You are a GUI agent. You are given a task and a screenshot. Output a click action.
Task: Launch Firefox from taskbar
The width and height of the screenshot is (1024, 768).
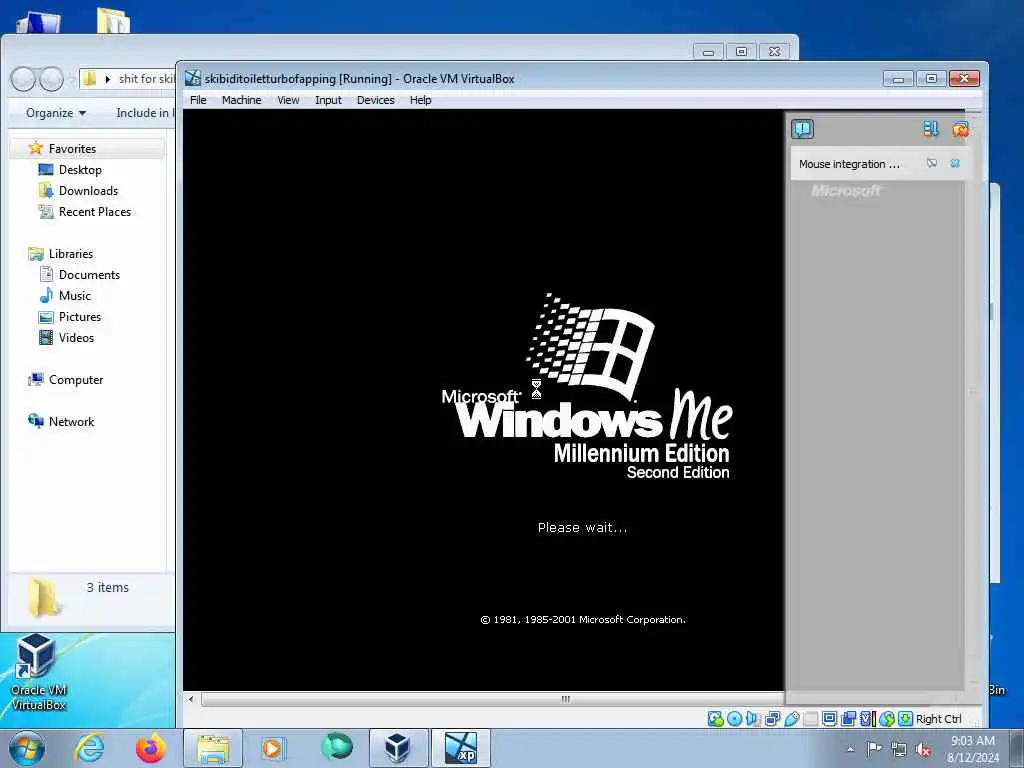coord(150,748)
